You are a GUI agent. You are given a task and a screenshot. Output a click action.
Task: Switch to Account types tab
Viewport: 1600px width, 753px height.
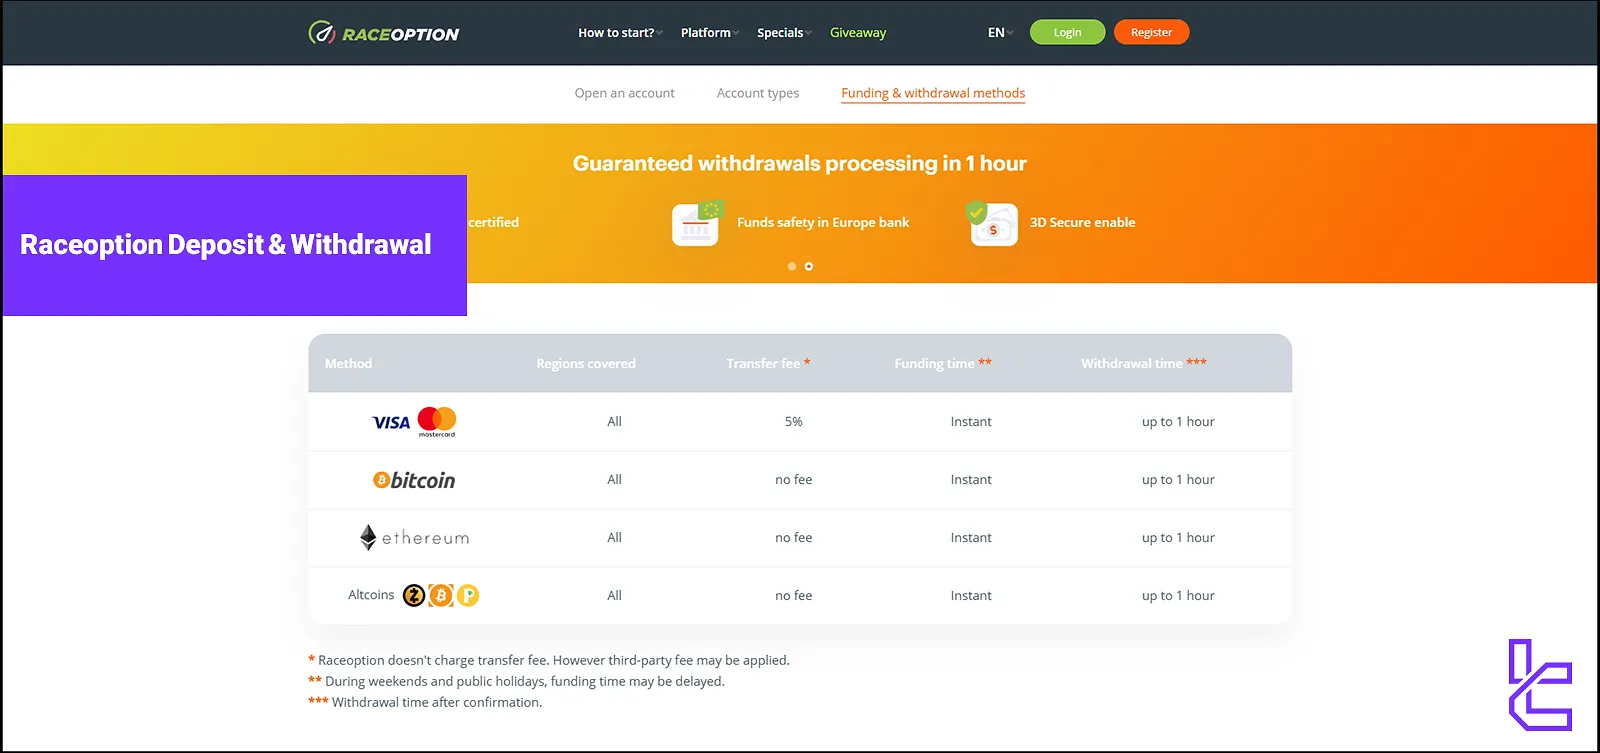coord(758,93)
